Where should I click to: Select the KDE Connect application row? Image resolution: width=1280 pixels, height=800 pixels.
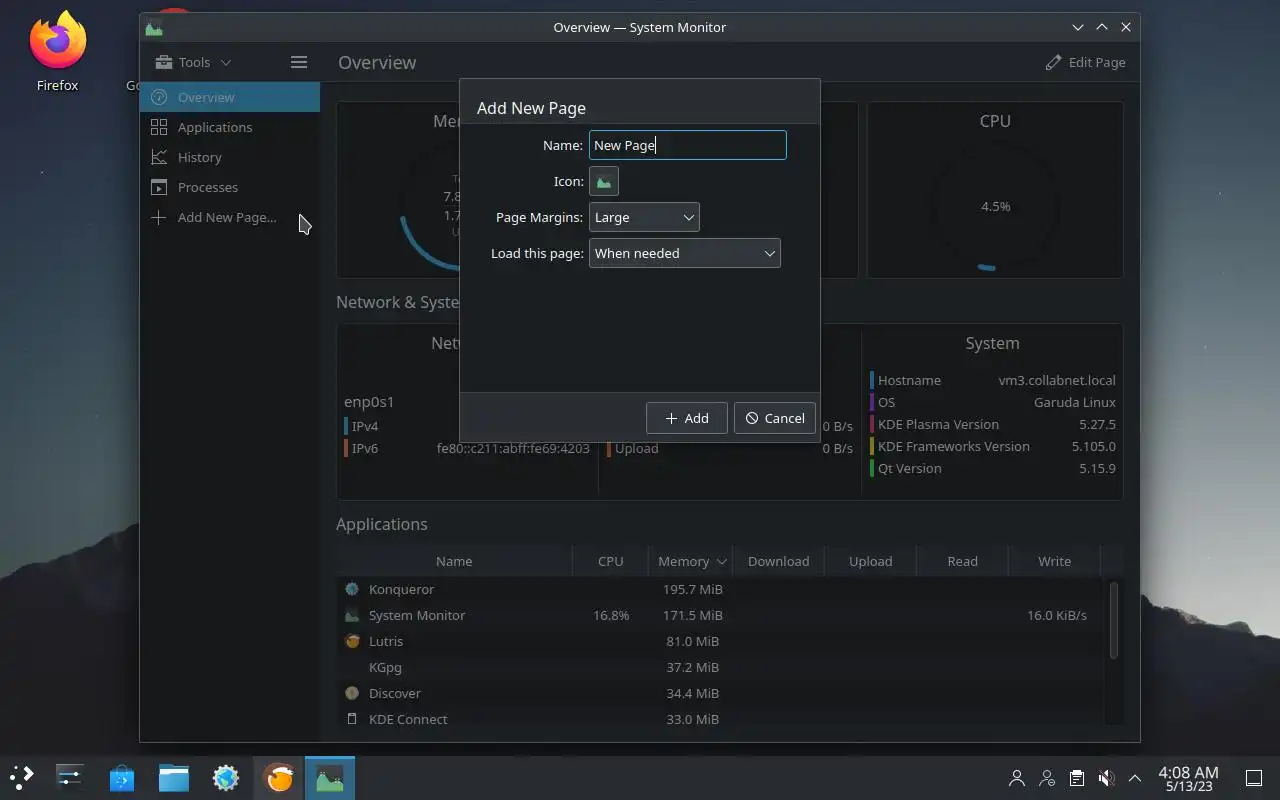point(720,719)
